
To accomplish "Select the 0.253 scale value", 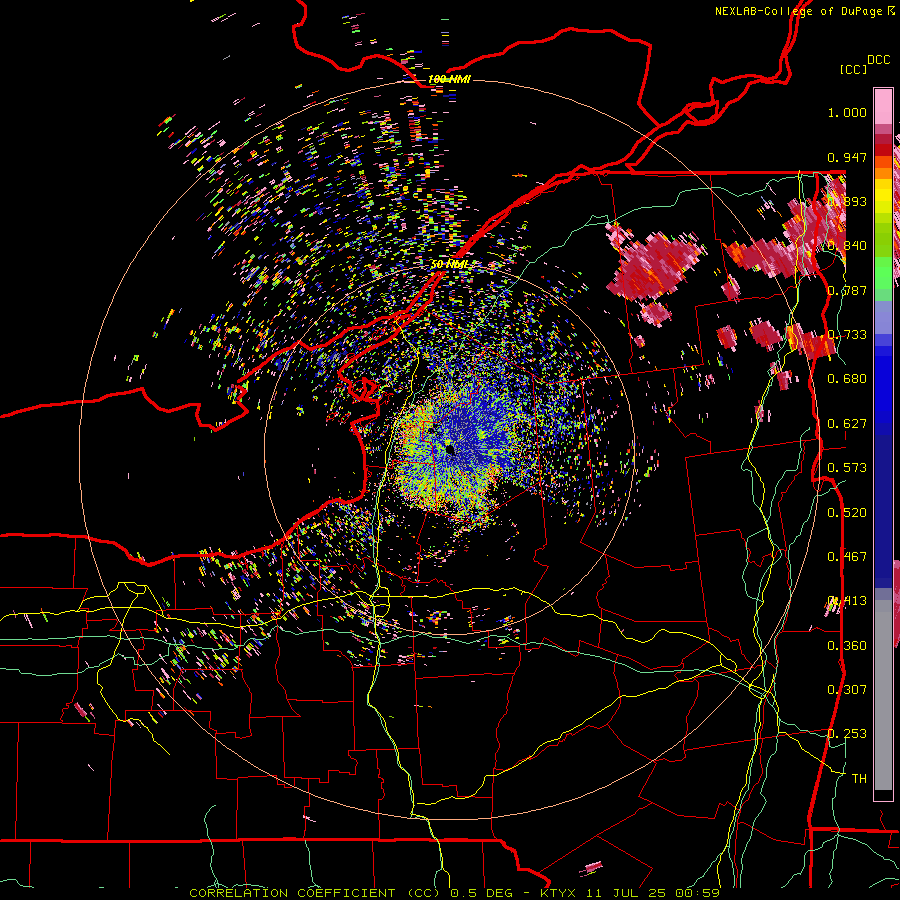I will click(x=847, y=734).
